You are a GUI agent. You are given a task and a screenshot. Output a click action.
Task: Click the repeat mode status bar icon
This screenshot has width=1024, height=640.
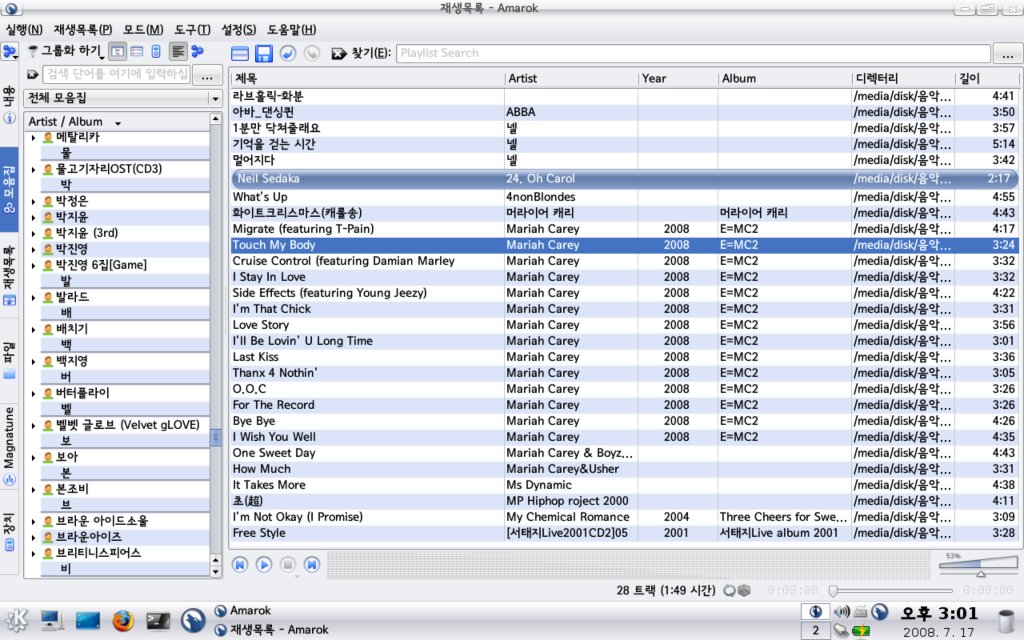click(729, 590)
